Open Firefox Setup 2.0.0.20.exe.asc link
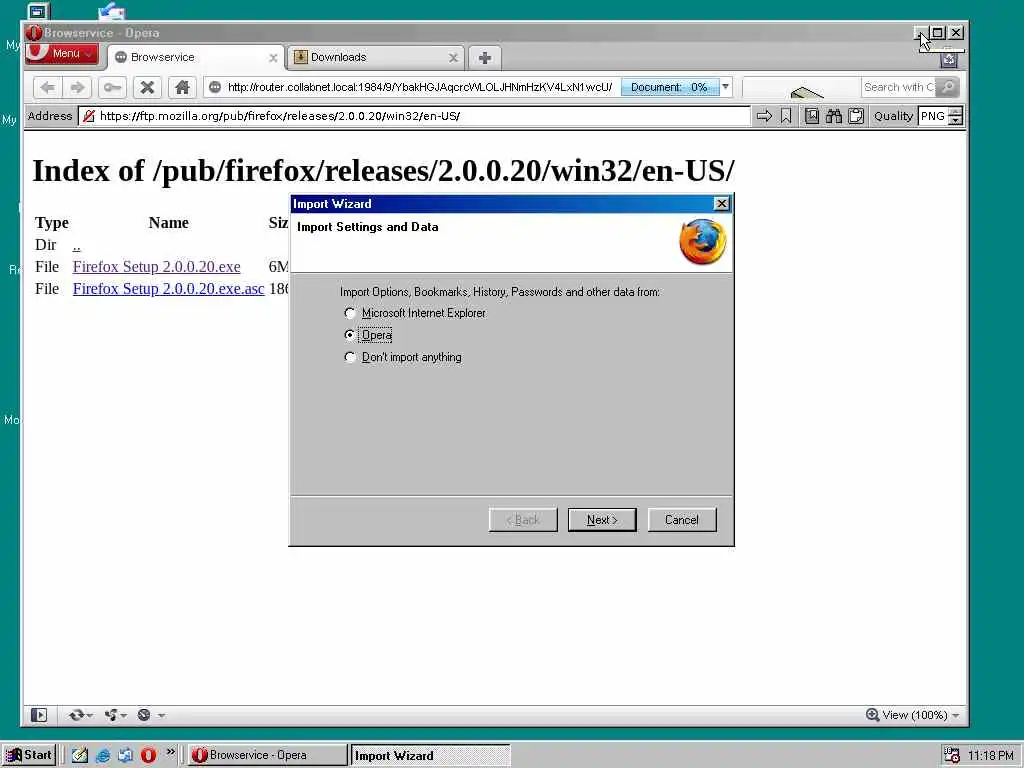This screenshot has height=768, width=1024. pyautogui.click(x=168, y=289)
